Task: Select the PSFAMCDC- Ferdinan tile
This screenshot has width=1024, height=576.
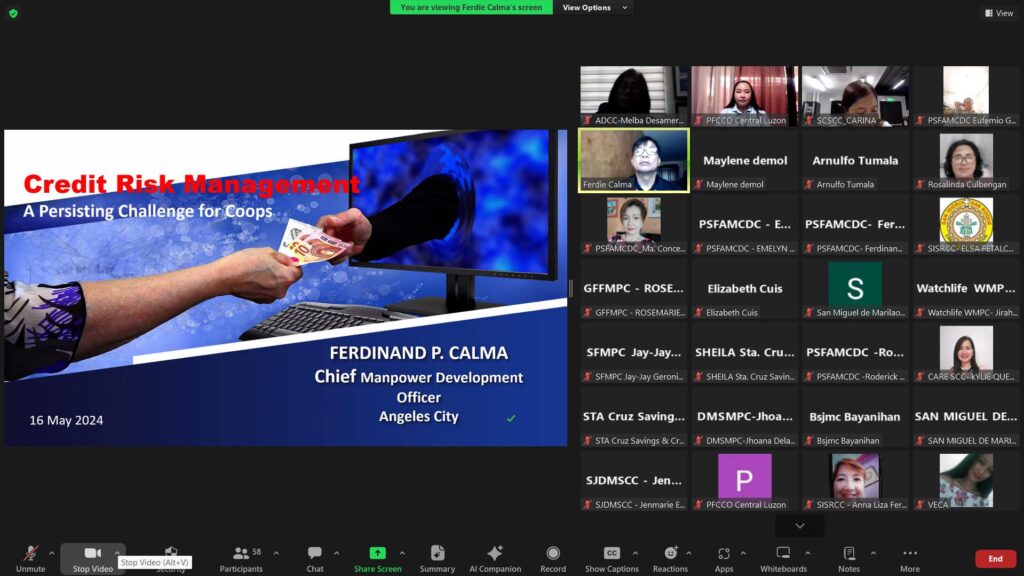Action: tap(855, 225)
